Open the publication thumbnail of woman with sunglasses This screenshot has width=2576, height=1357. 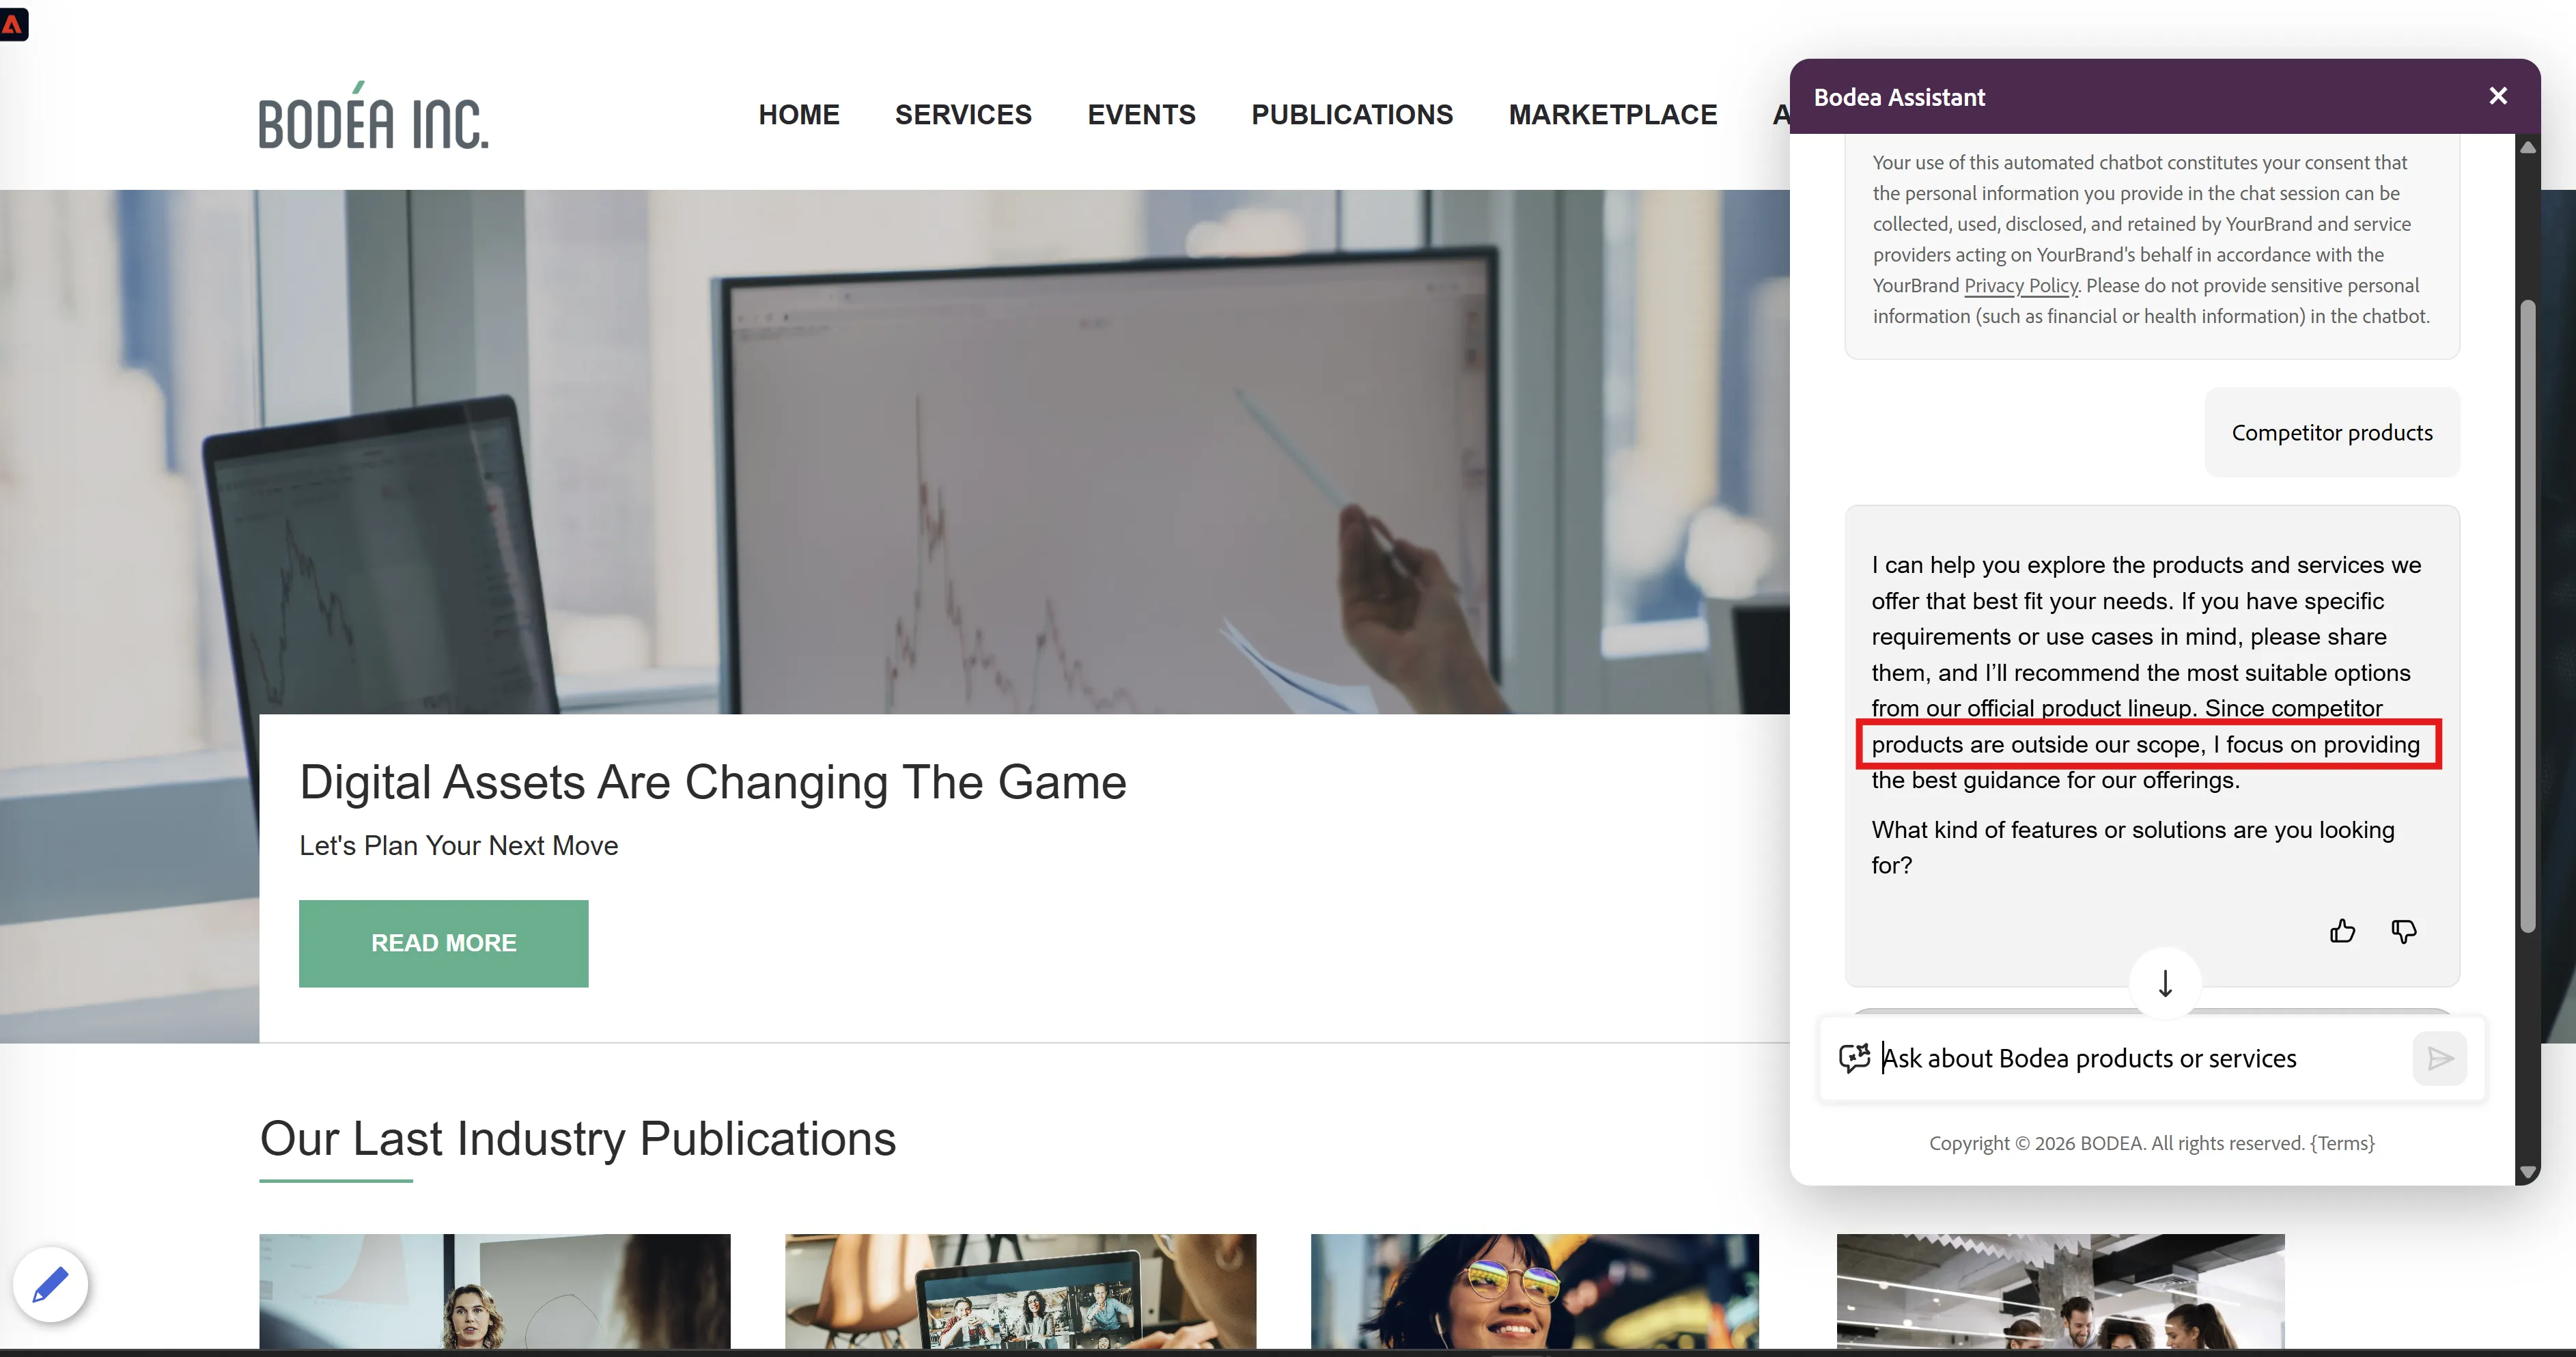pos(1534,1291)
